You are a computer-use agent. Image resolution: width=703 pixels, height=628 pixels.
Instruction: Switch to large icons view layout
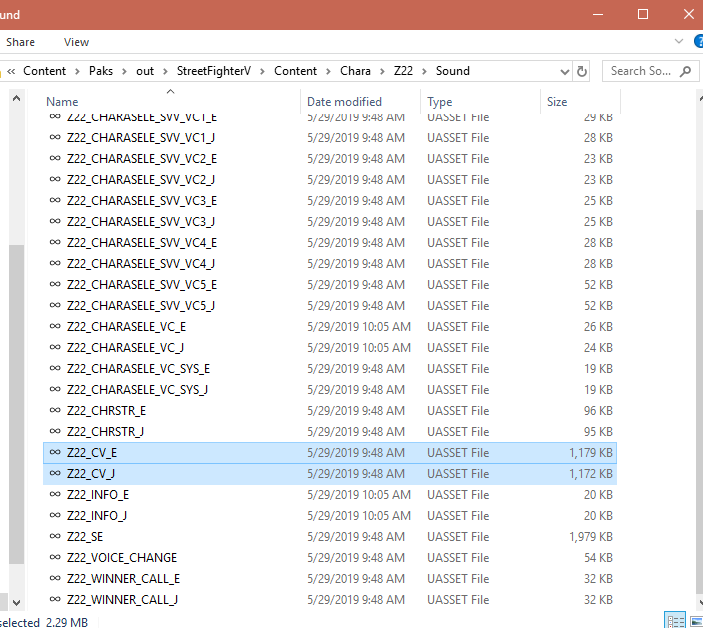tap(696, 621)
